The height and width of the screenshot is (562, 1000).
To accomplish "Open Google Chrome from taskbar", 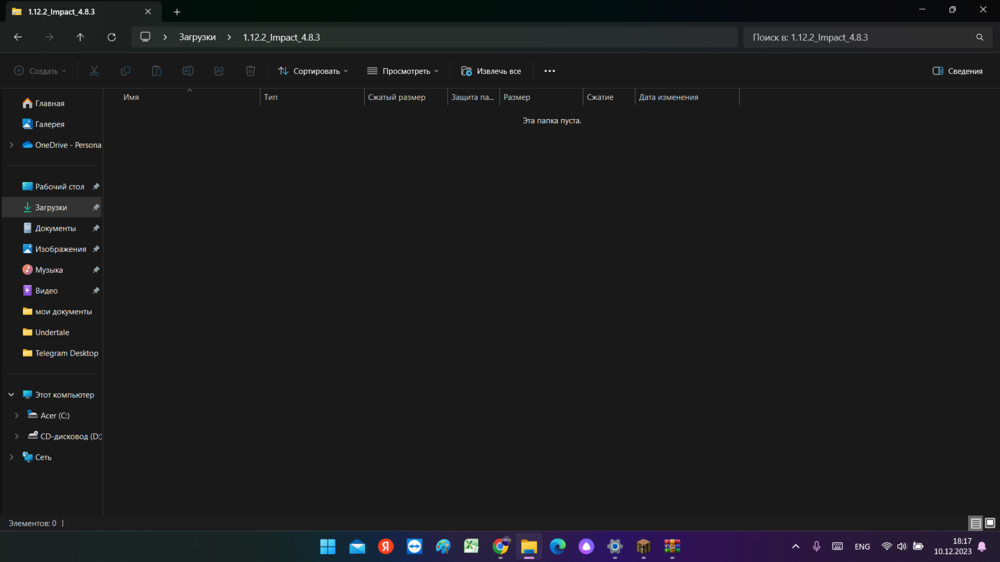I will (x=501, y=547).
